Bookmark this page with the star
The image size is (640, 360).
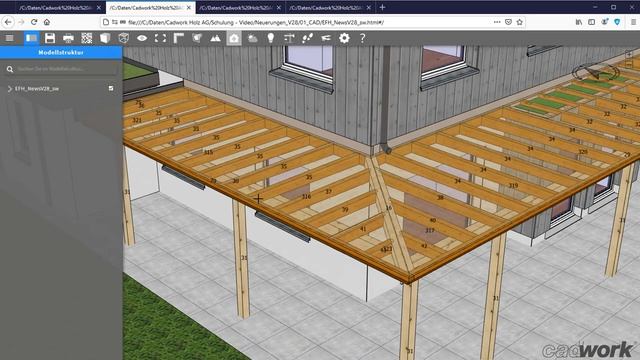519,22
